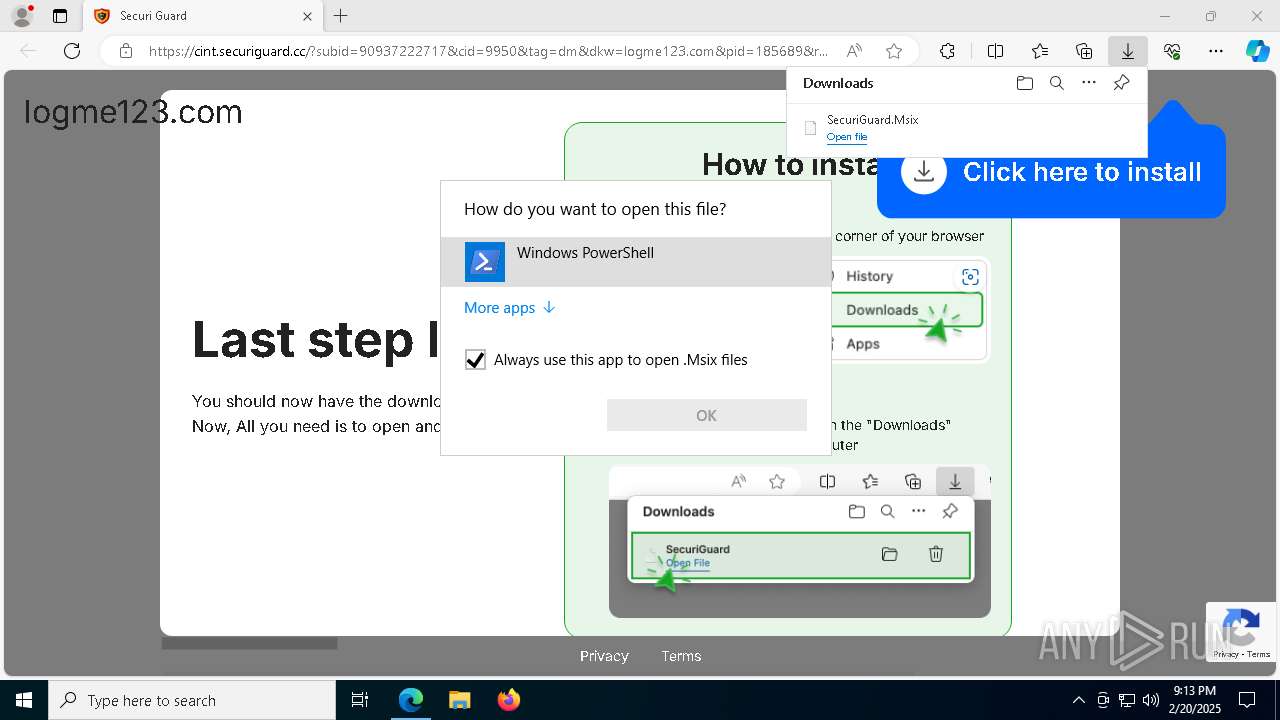
Task: Open downloads folder icon in Downloads panel
Action: (x=1024, y=83)
